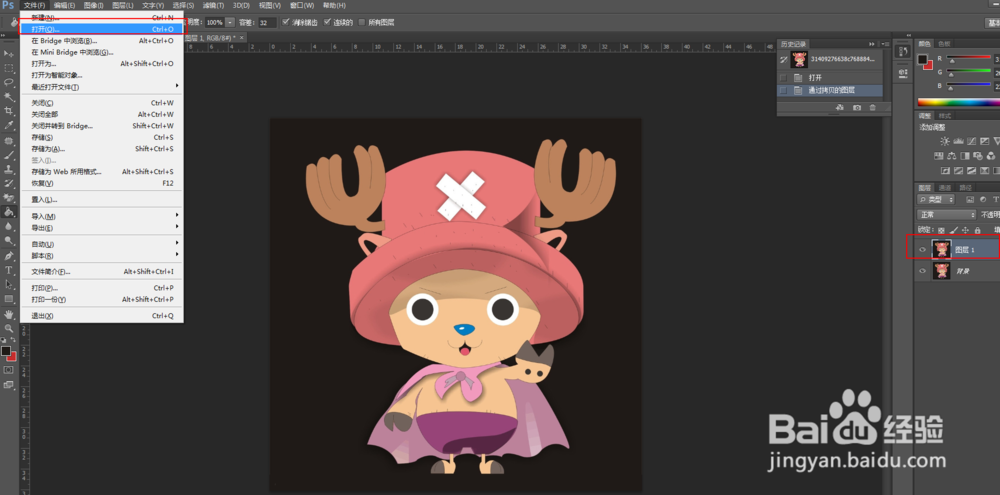
Task: Select the Path Selection tool
Action: tap(9, 284)
